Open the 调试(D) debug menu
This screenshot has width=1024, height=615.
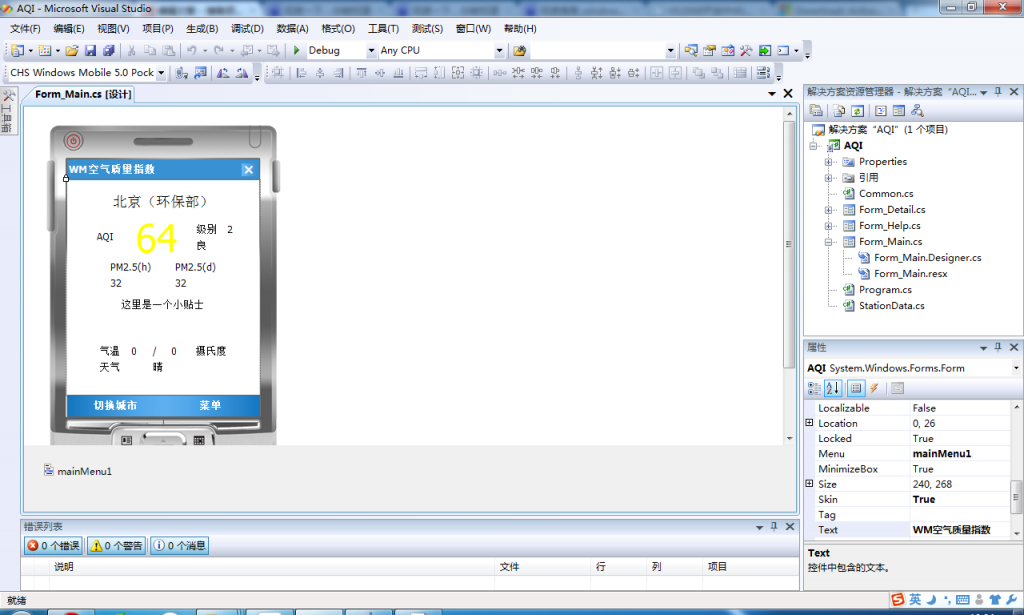pyautogui.click(x=247, y=29)
